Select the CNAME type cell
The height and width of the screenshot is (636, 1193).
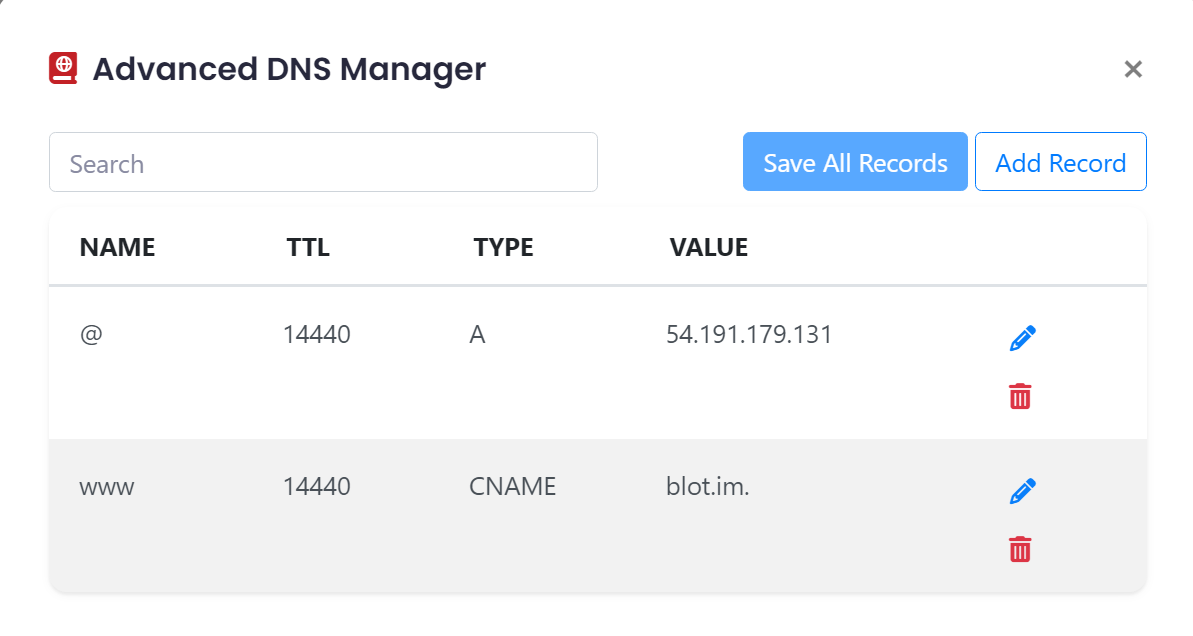512,486
